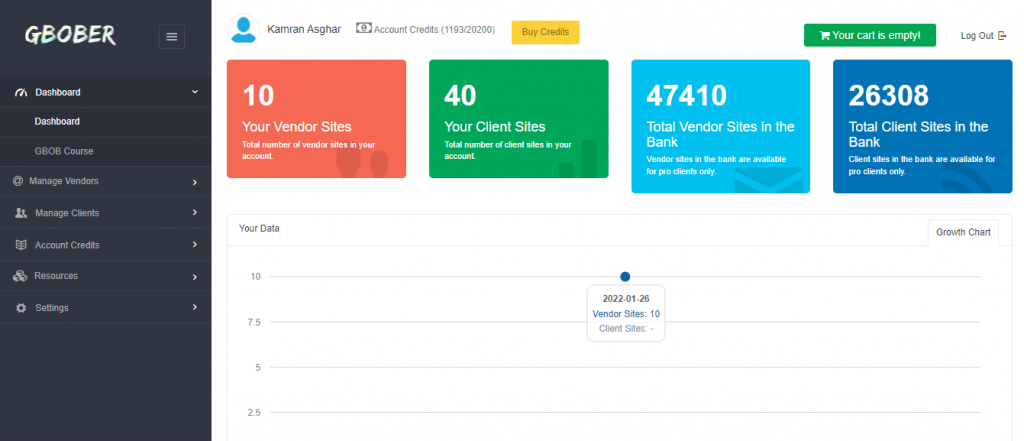Click the Log Out arrow icon

(1002, 36)
